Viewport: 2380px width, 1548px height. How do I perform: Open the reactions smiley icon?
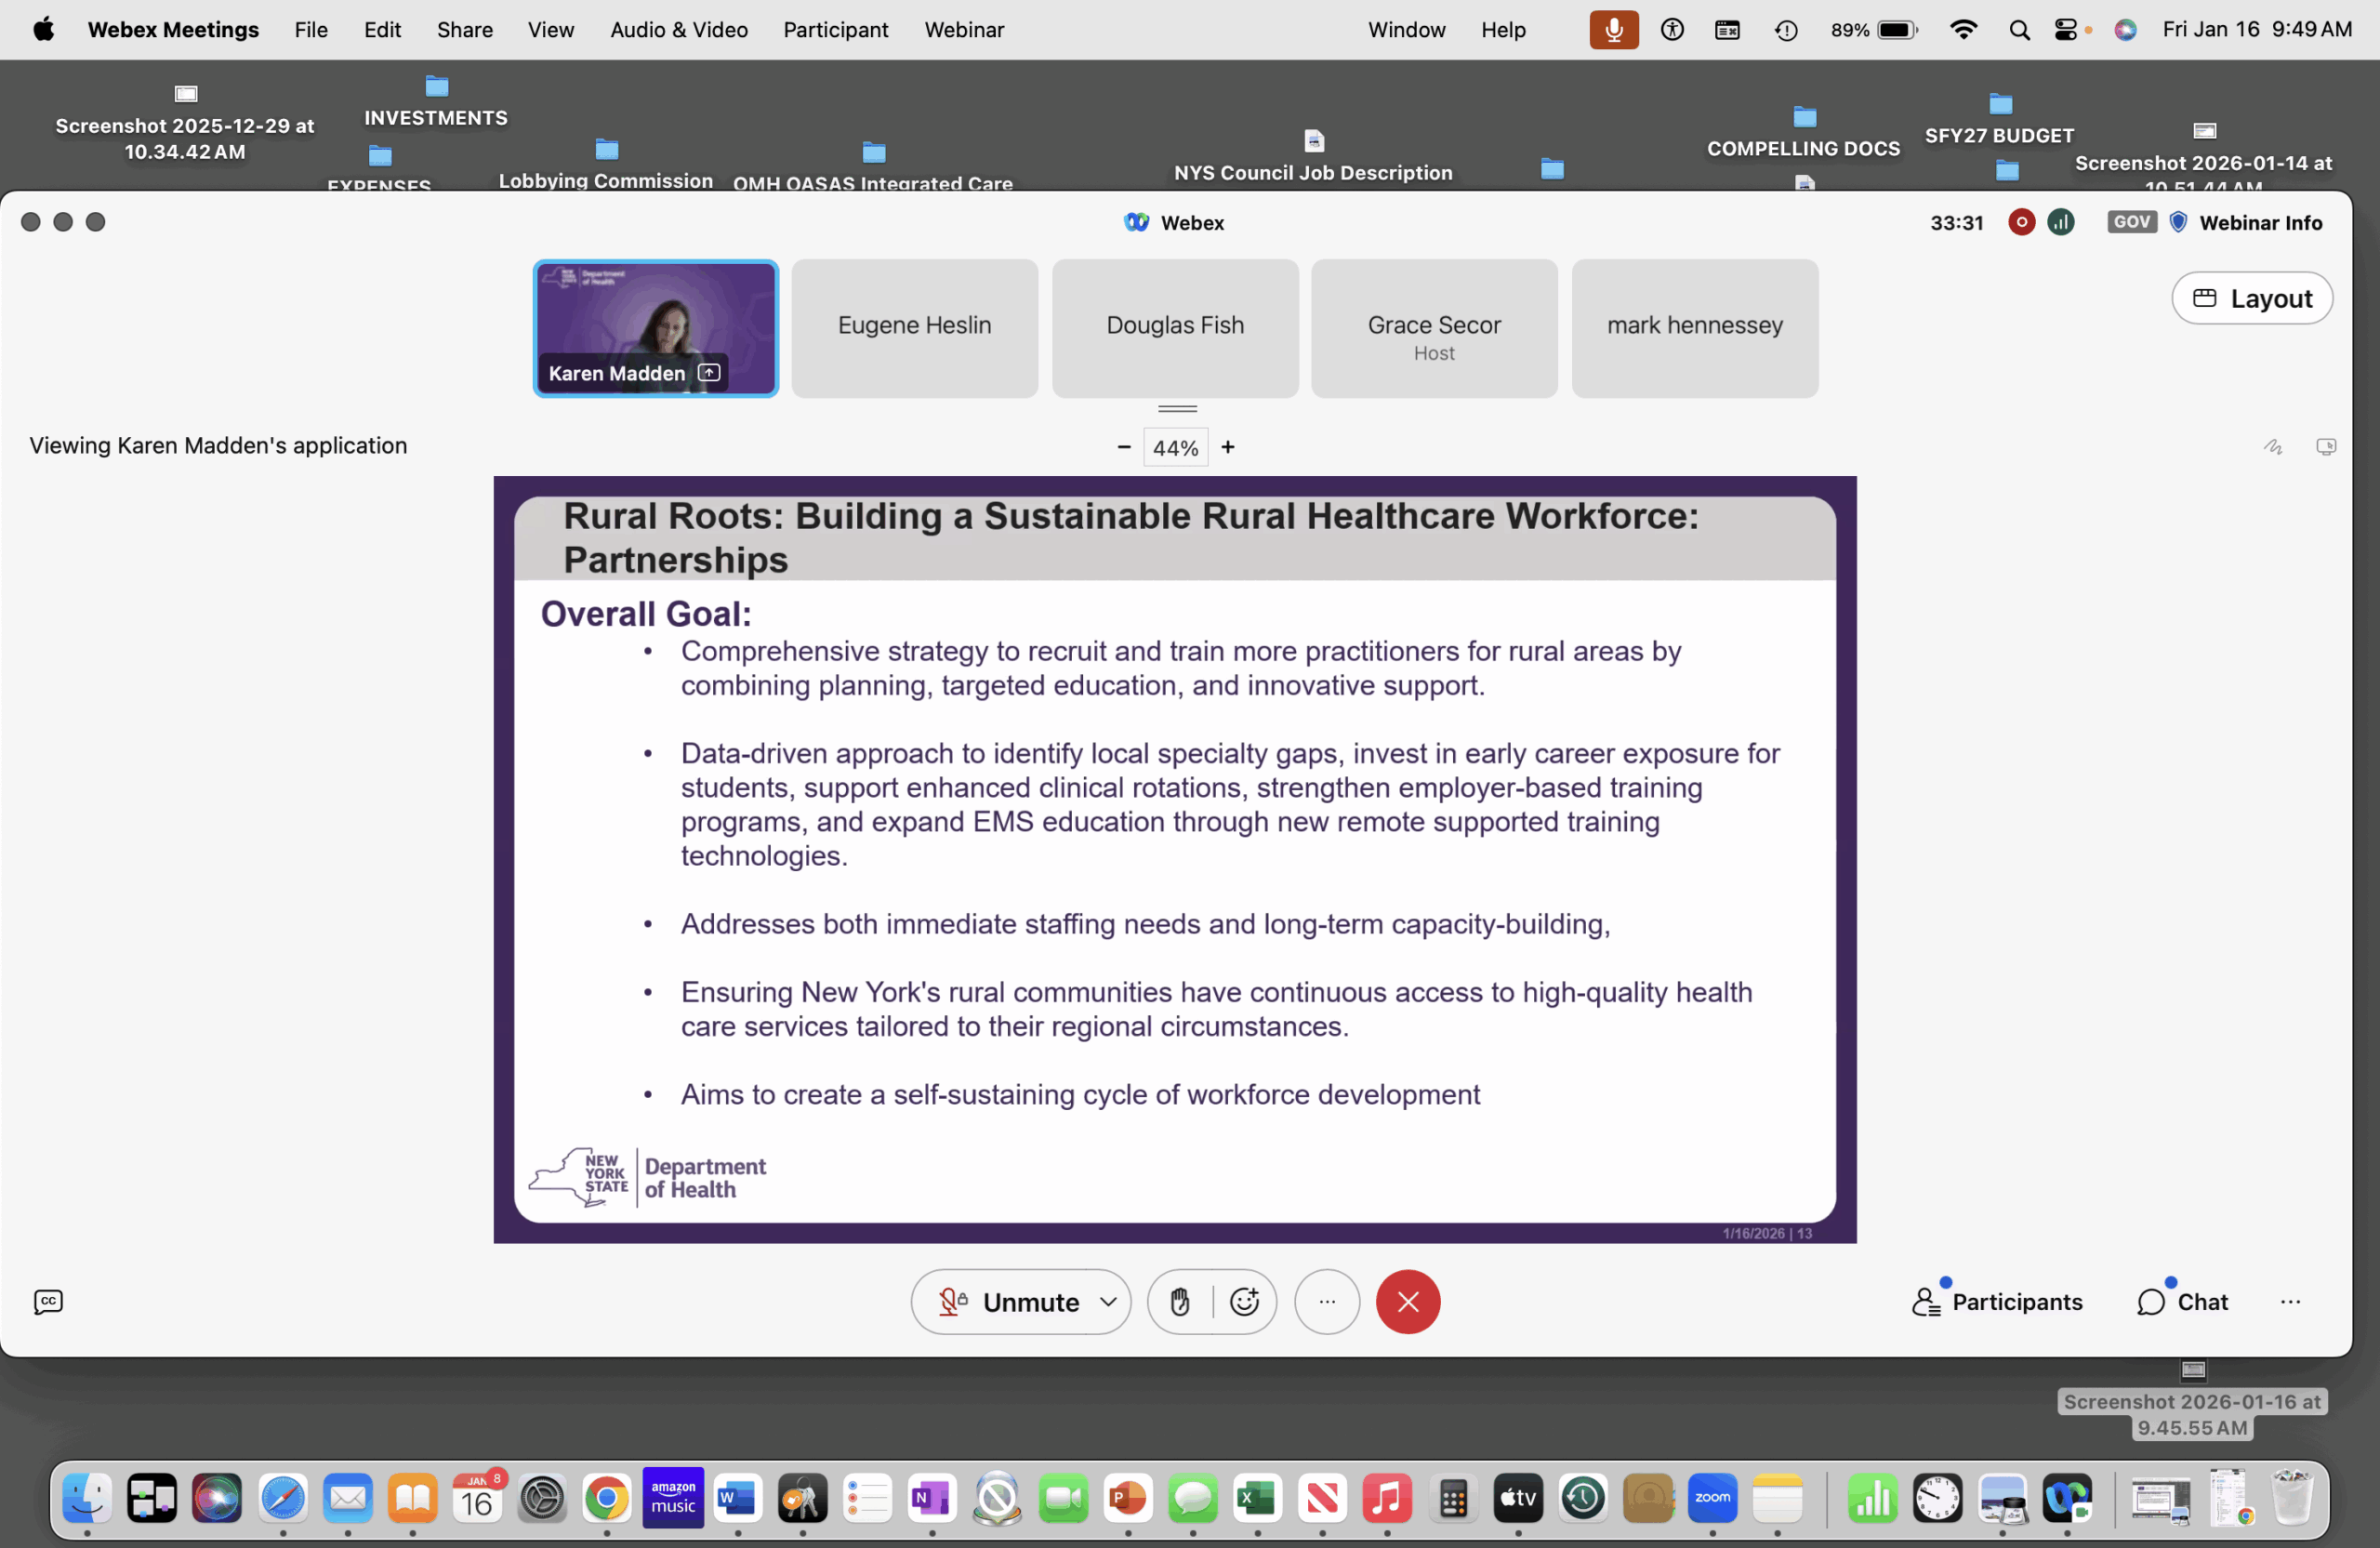point(1244,1302)
